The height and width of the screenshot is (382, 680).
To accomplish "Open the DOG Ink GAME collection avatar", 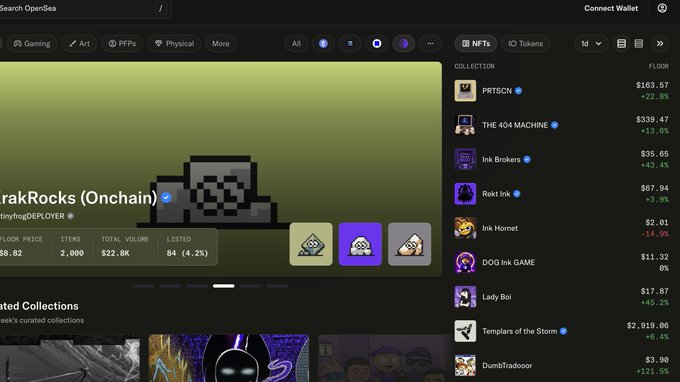I will [465, 262].
